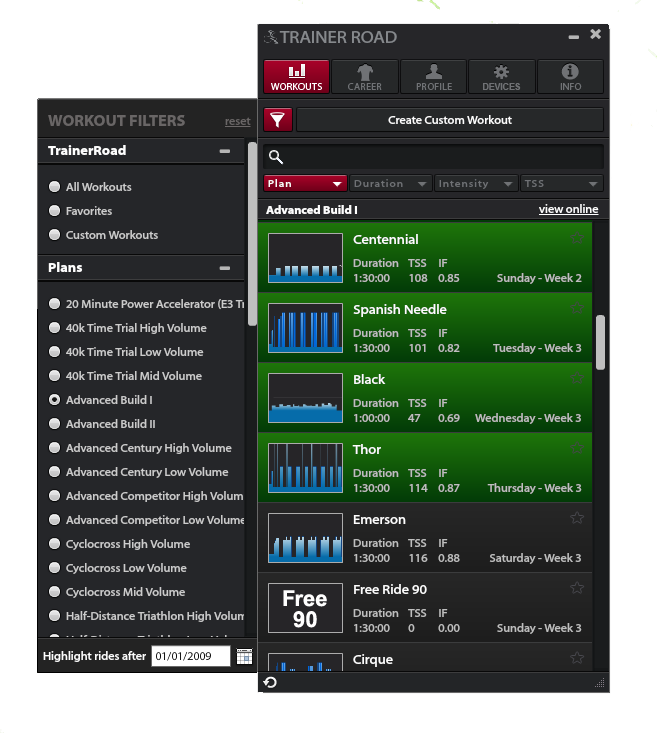The width and height of the screenshot is (657, 733).
Task: Click the search magnifier icon
Action: [276, 157]
